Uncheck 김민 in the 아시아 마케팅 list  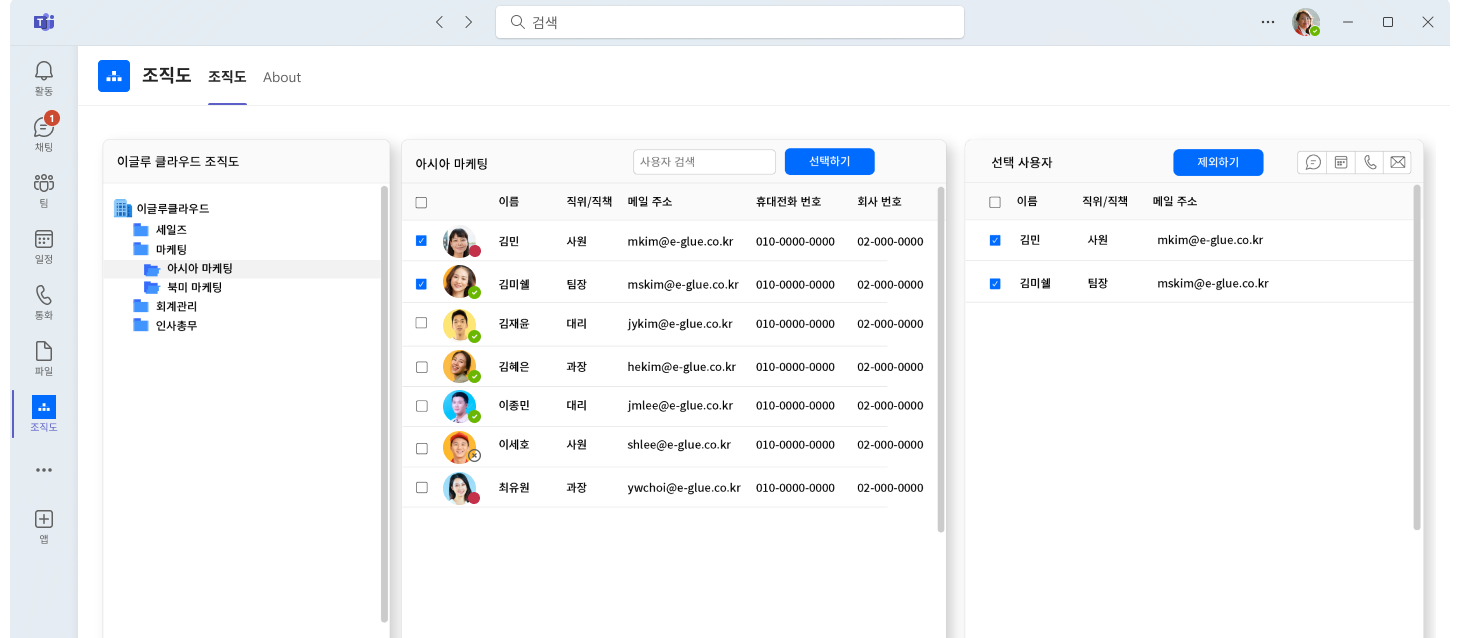(421, 241)
